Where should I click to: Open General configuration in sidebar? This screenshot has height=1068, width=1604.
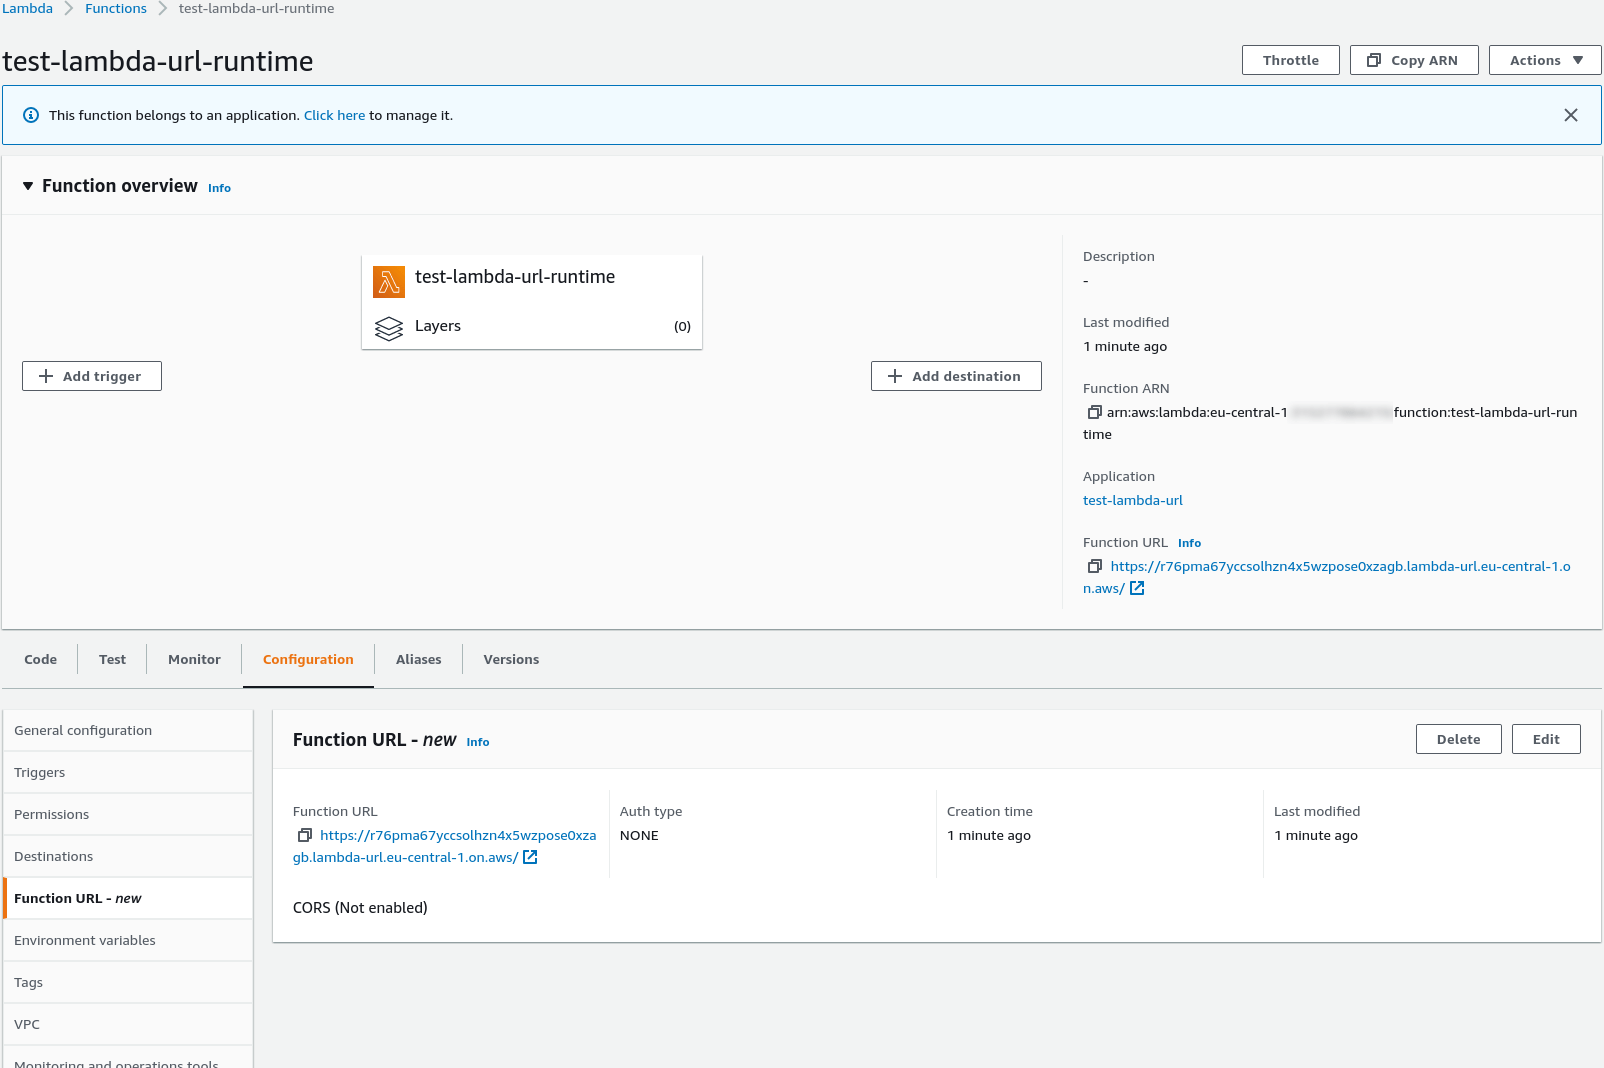click(x=128, y=730)
